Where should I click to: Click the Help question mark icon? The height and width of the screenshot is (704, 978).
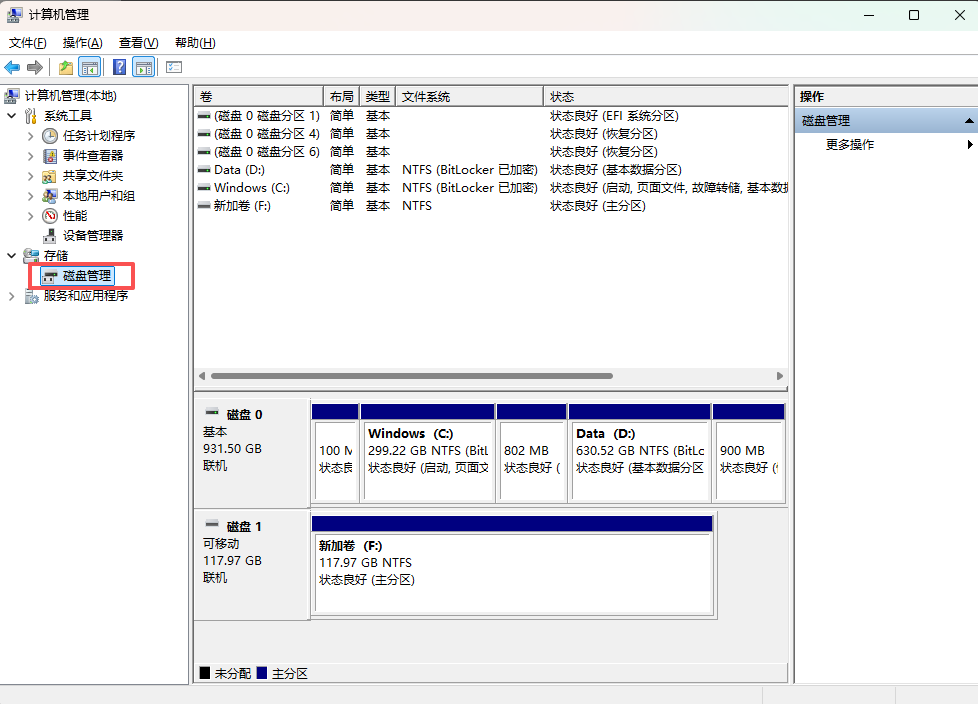click(x=119, y=67)
